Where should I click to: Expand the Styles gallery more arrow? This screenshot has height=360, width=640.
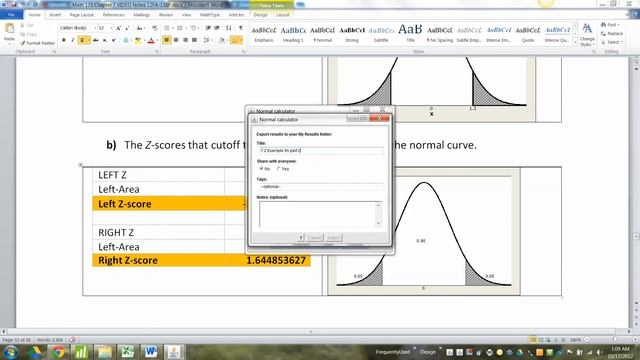click(x=576, y=42)
